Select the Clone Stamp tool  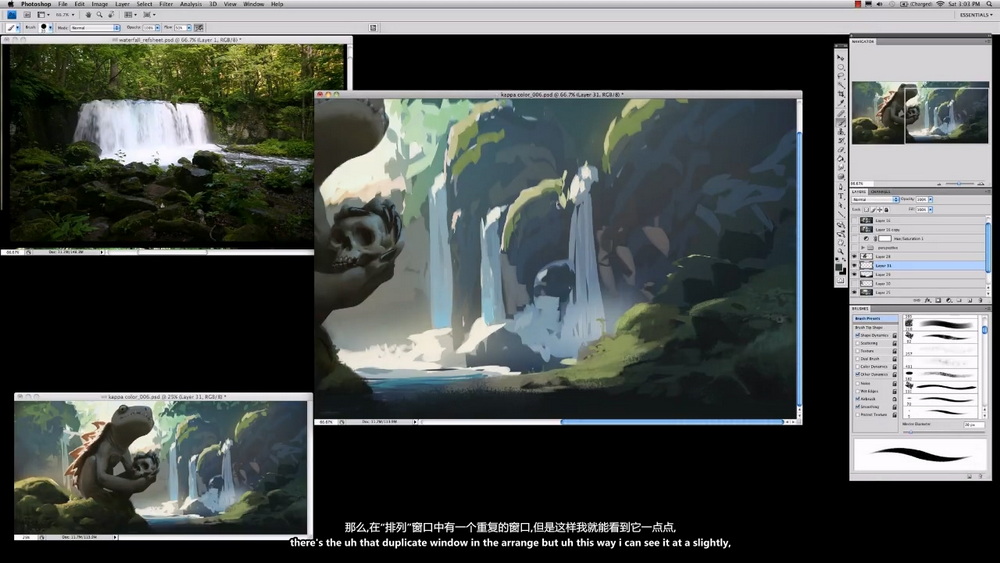841,131
